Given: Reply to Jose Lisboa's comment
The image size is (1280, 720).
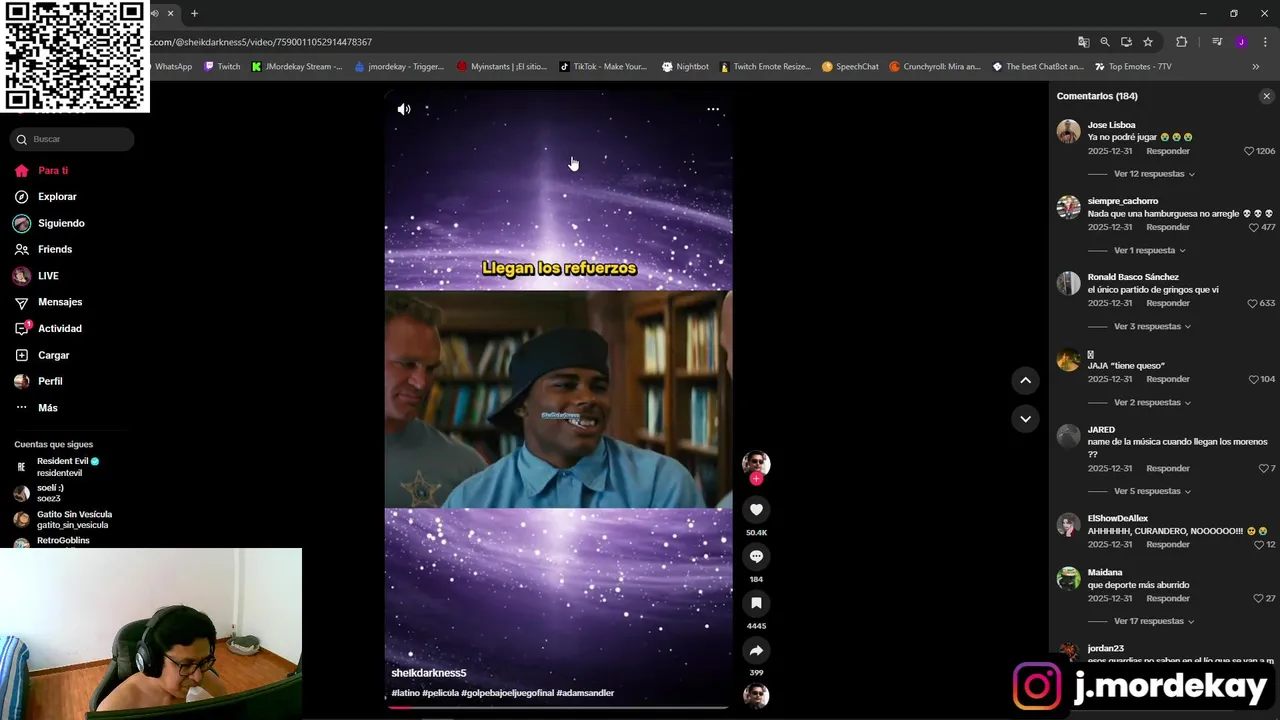Looking at the screenshot, I should pos(1168,151).
